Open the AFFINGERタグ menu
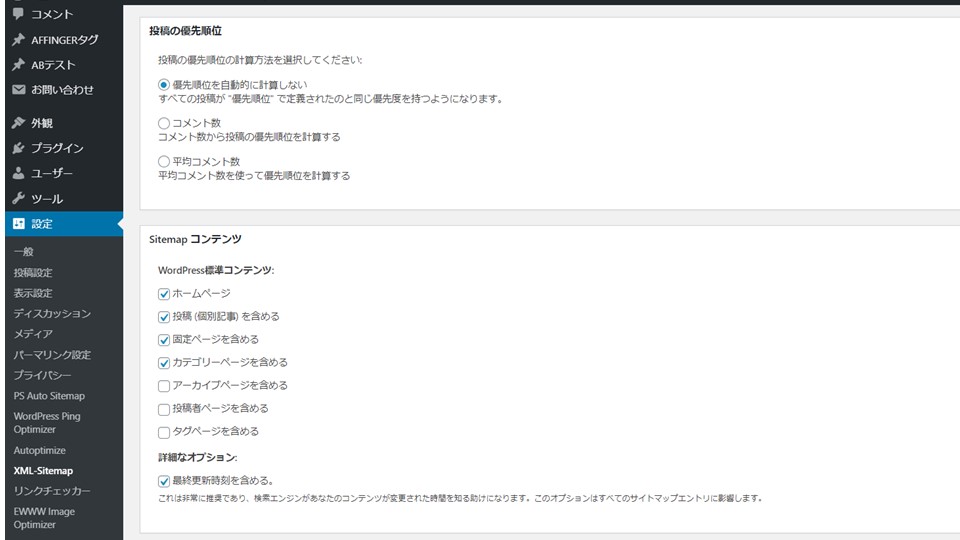This screenshot has height=540, width=960. click(64, 40)
